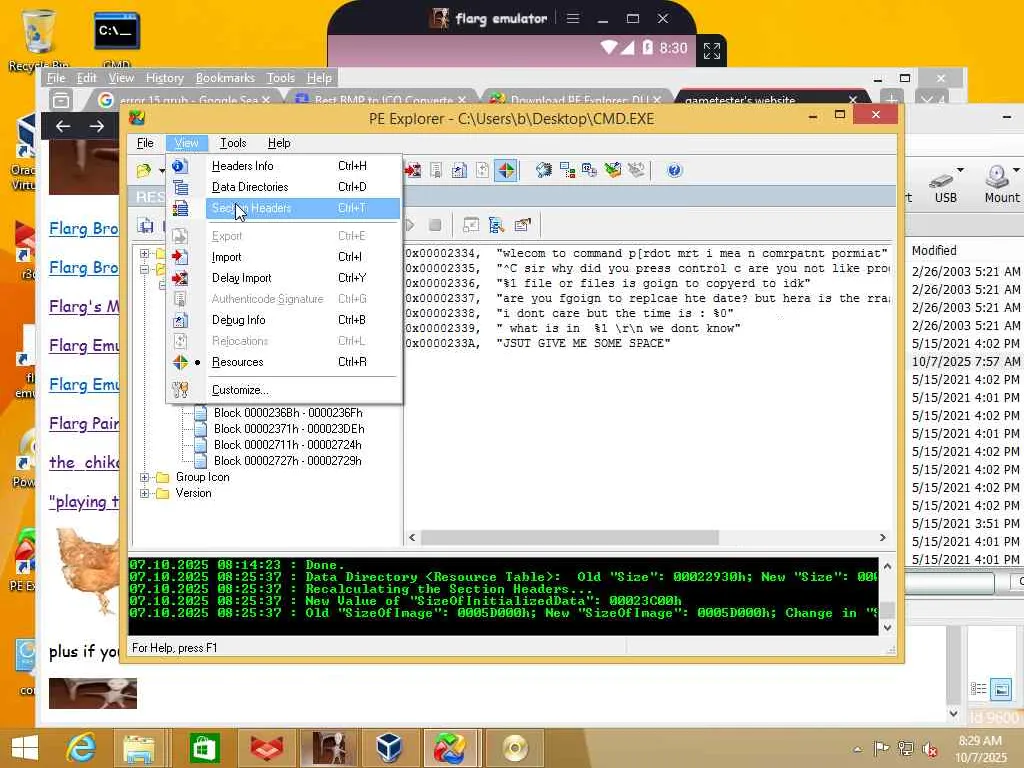Viewport: 1024px width, 768px height.
Task: Click the resource window layout toolbar icon
Action: pos(471,225)
